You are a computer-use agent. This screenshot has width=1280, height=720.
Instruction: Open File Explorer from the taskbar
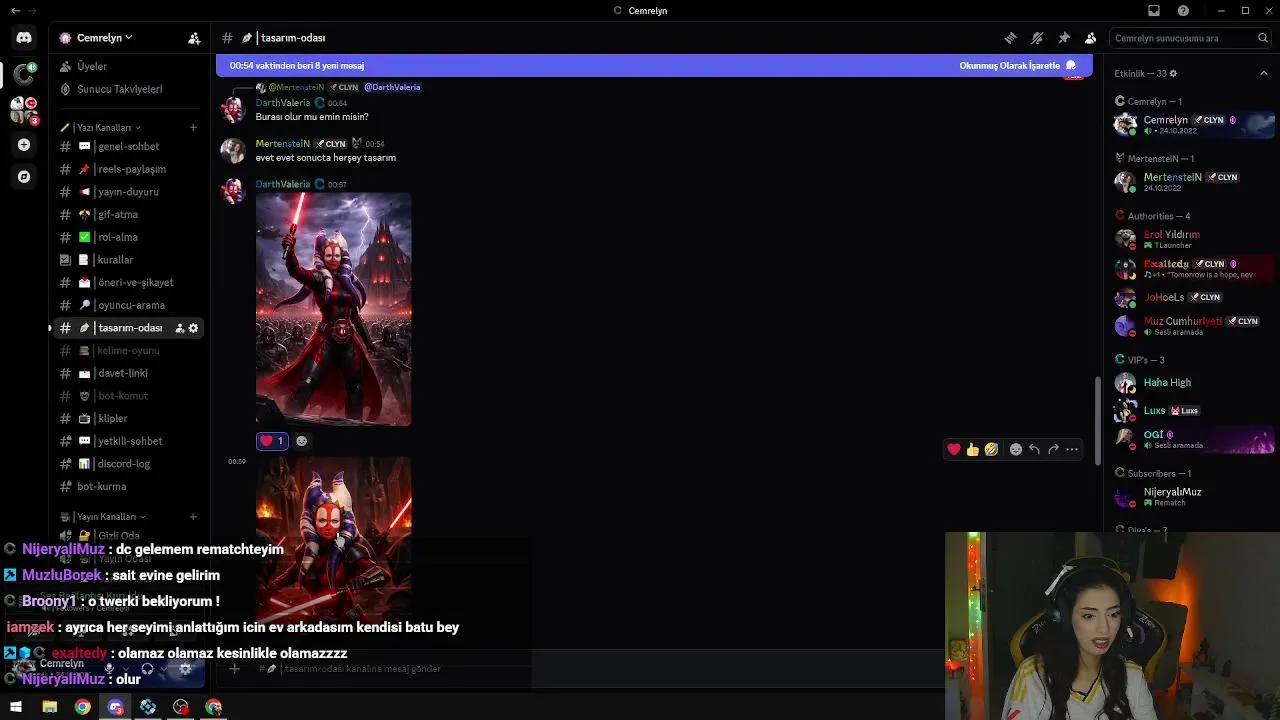49,707
